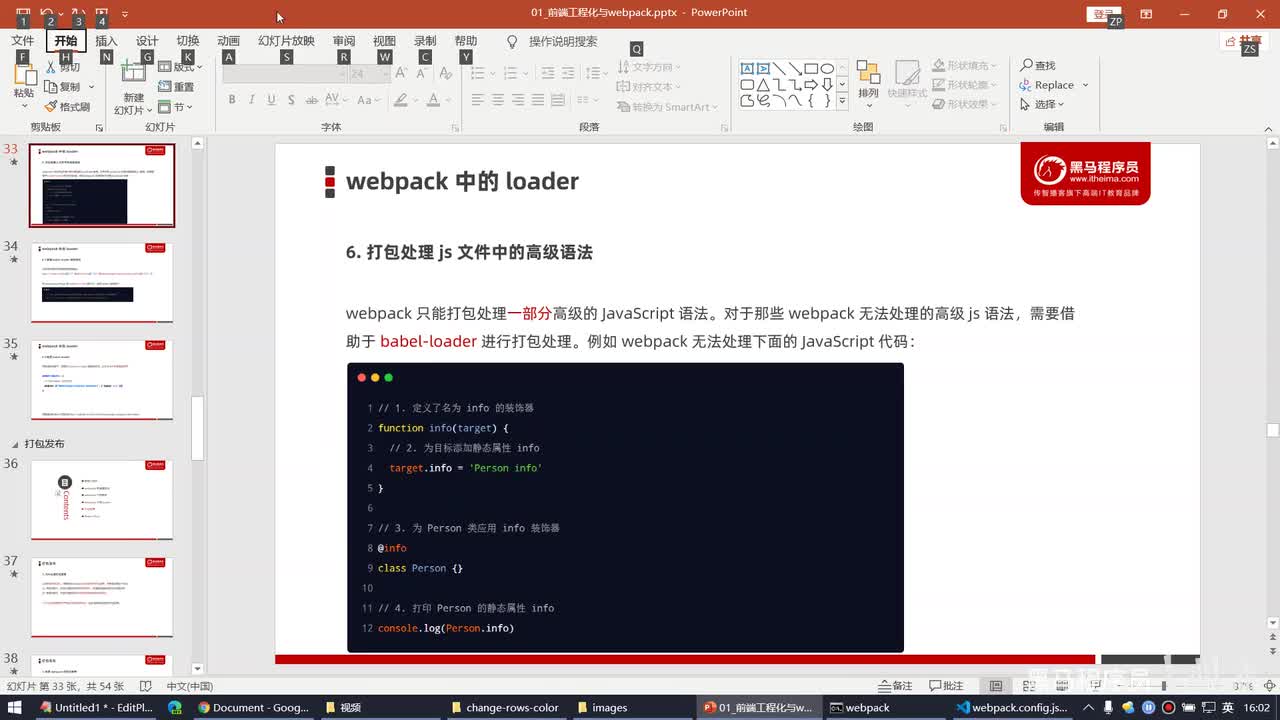The width and height of the screenshot is (1280, 720).
Task: Open Notes pane from status bar
Action: pos(896,686)
